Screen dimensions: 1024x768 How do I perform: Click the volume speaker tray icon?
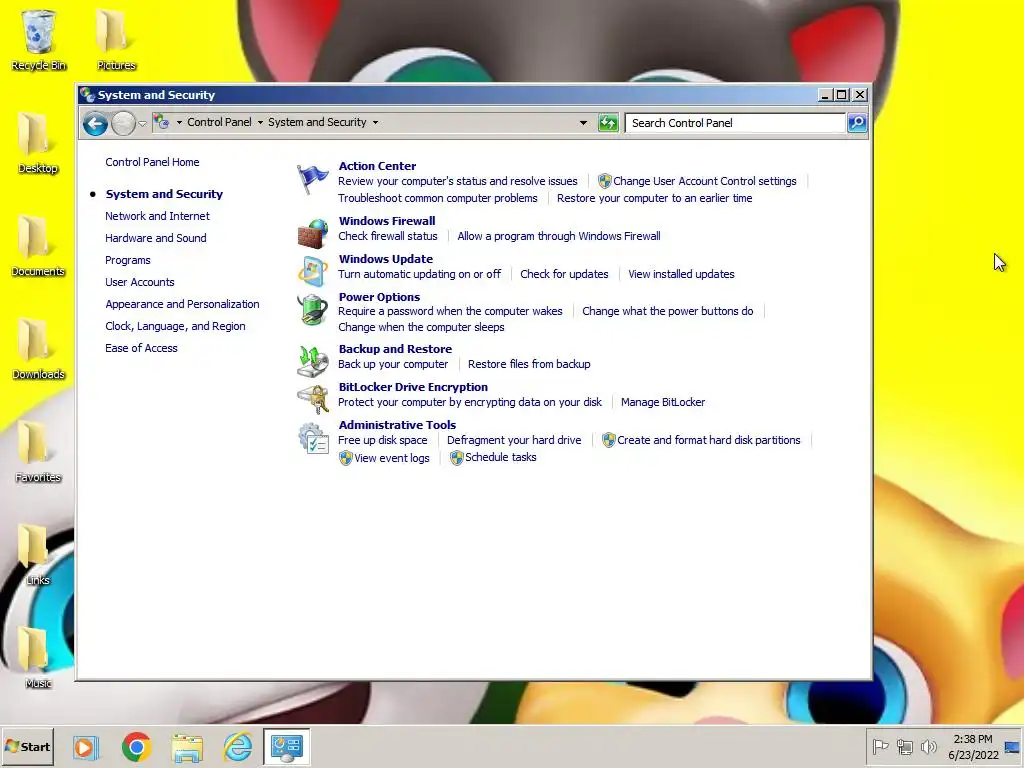click(928, 746)
